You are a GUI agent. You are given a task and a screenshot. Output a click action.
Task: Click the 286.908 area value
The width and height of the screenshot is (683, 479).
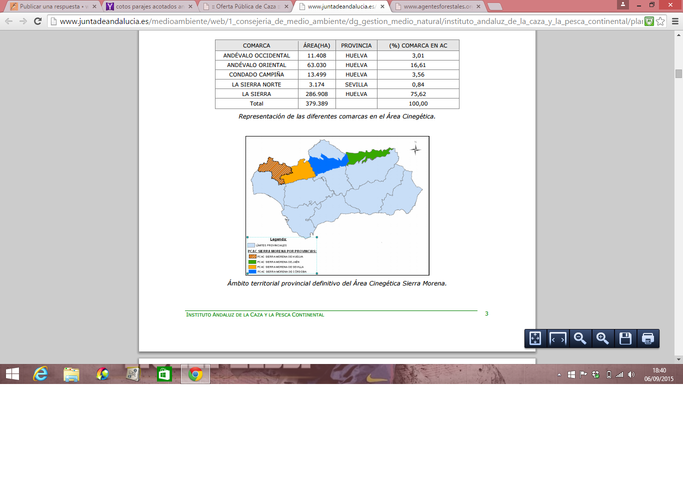click(x=317, y=94)
